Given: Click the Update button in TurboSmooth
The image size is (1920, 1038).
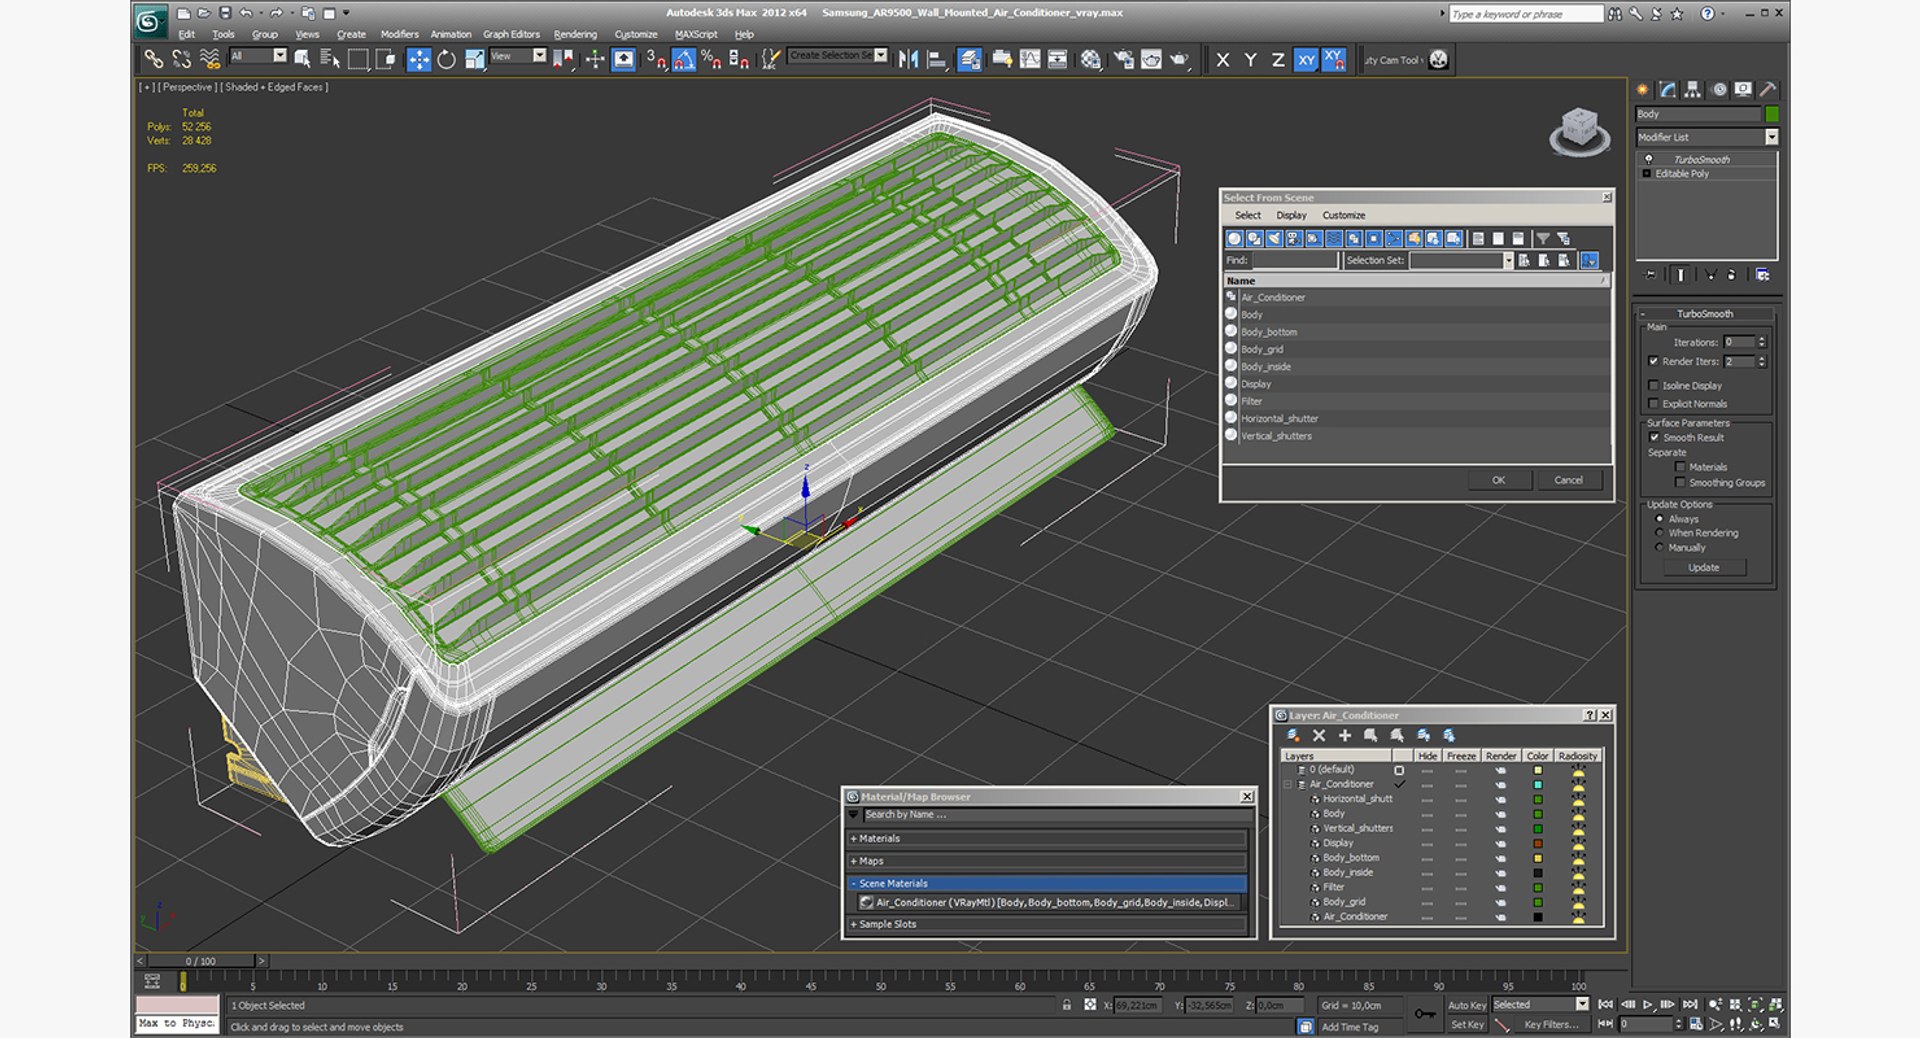Looking at the screenshot, I should click(x=1704, y=567).
